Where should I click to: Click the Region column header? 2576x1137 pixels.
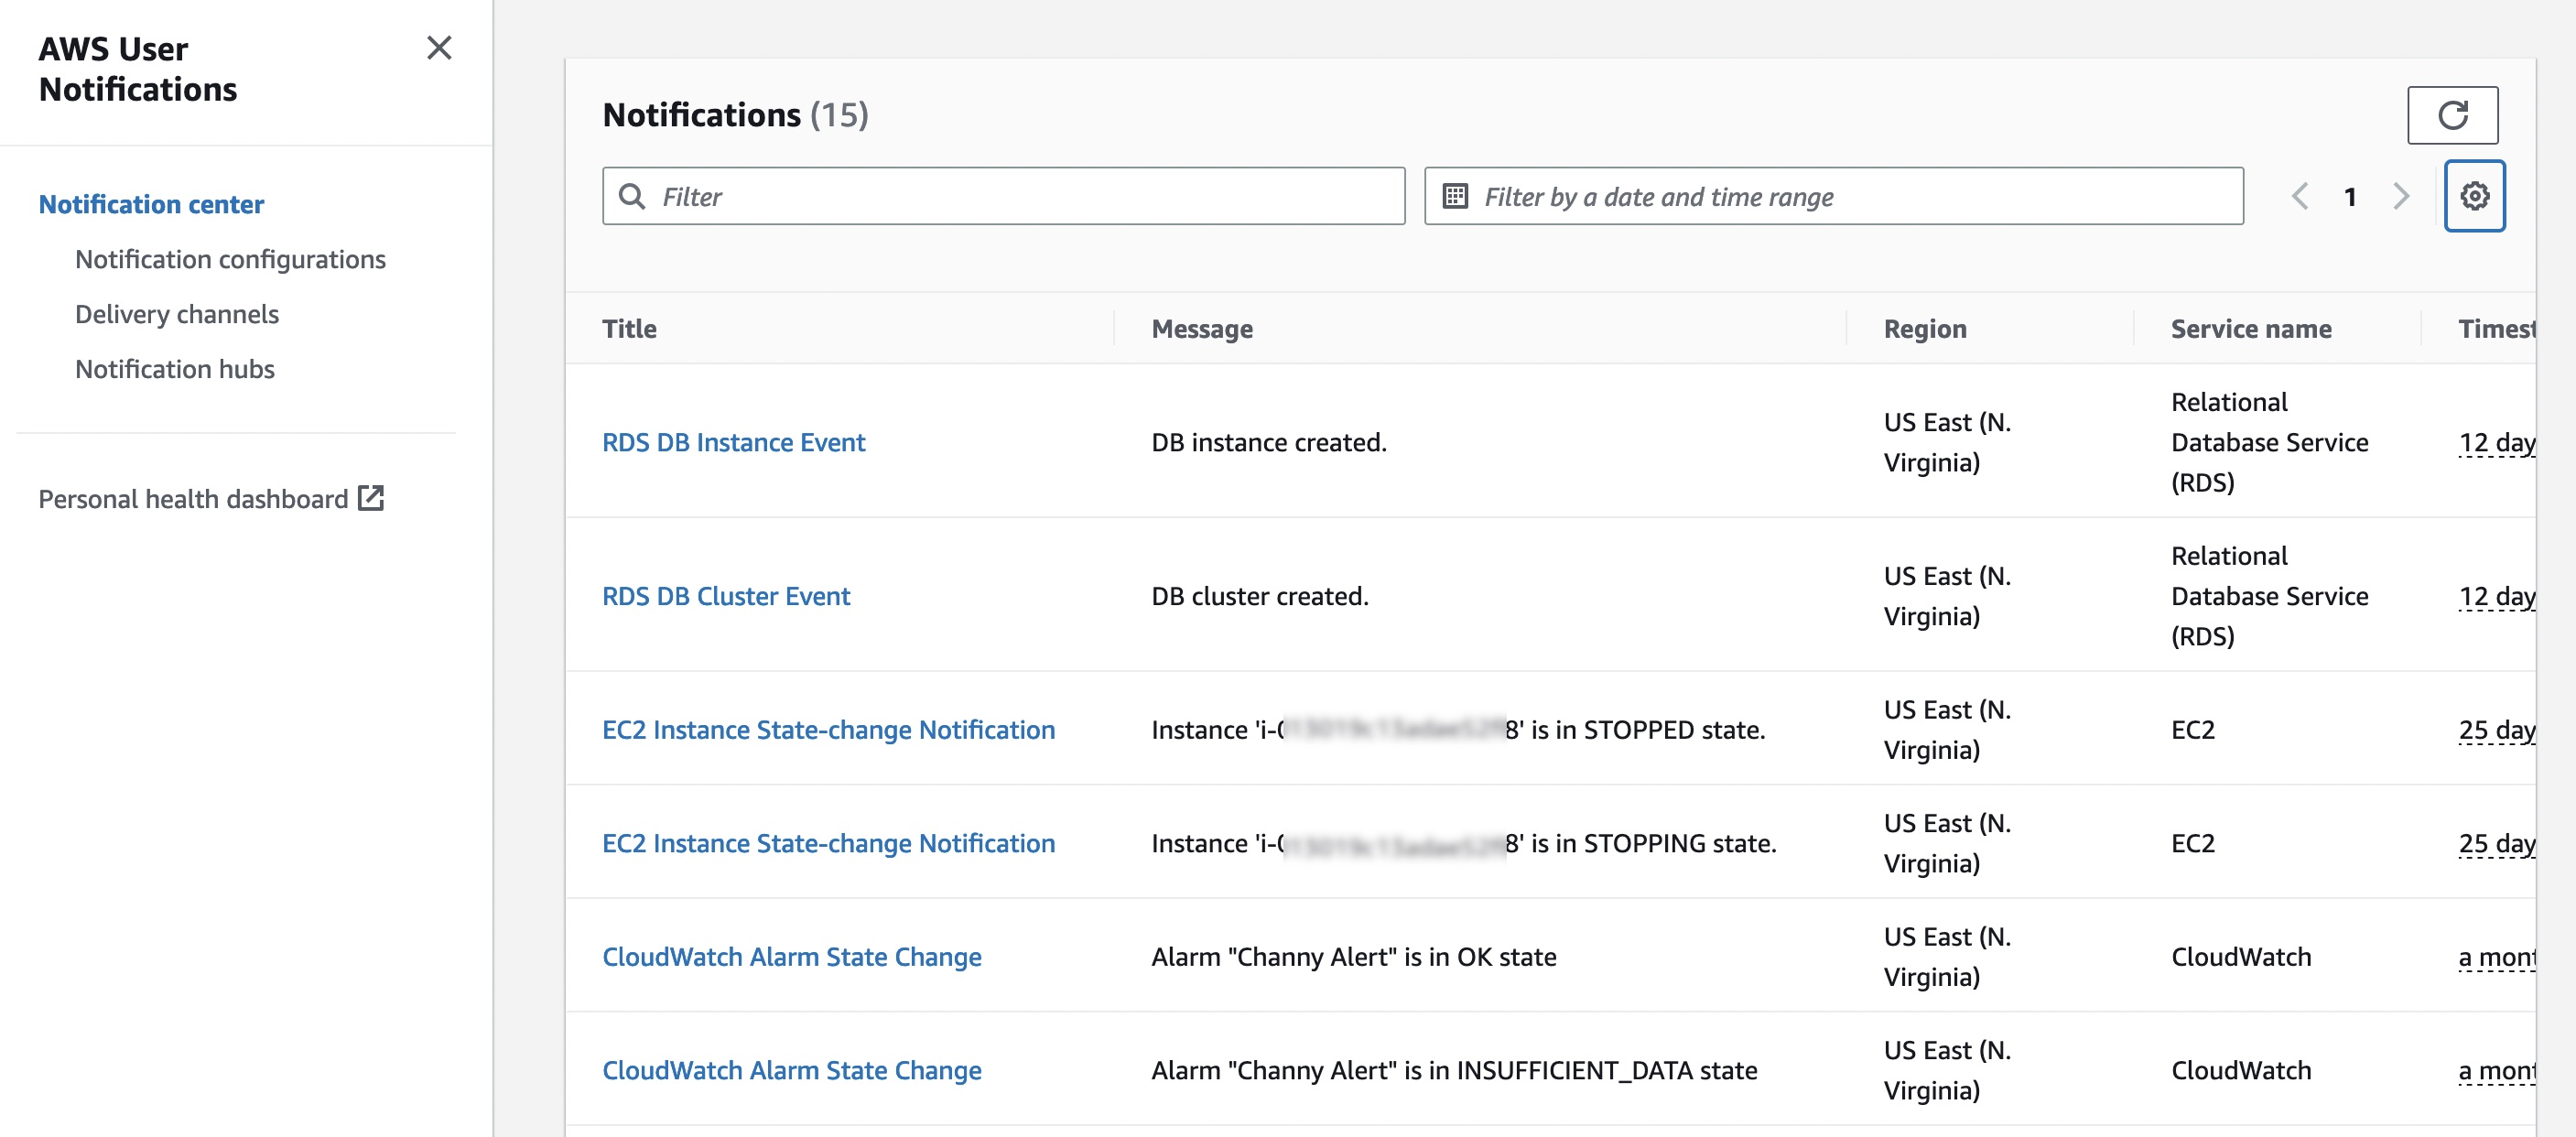tap(1925, 328)
